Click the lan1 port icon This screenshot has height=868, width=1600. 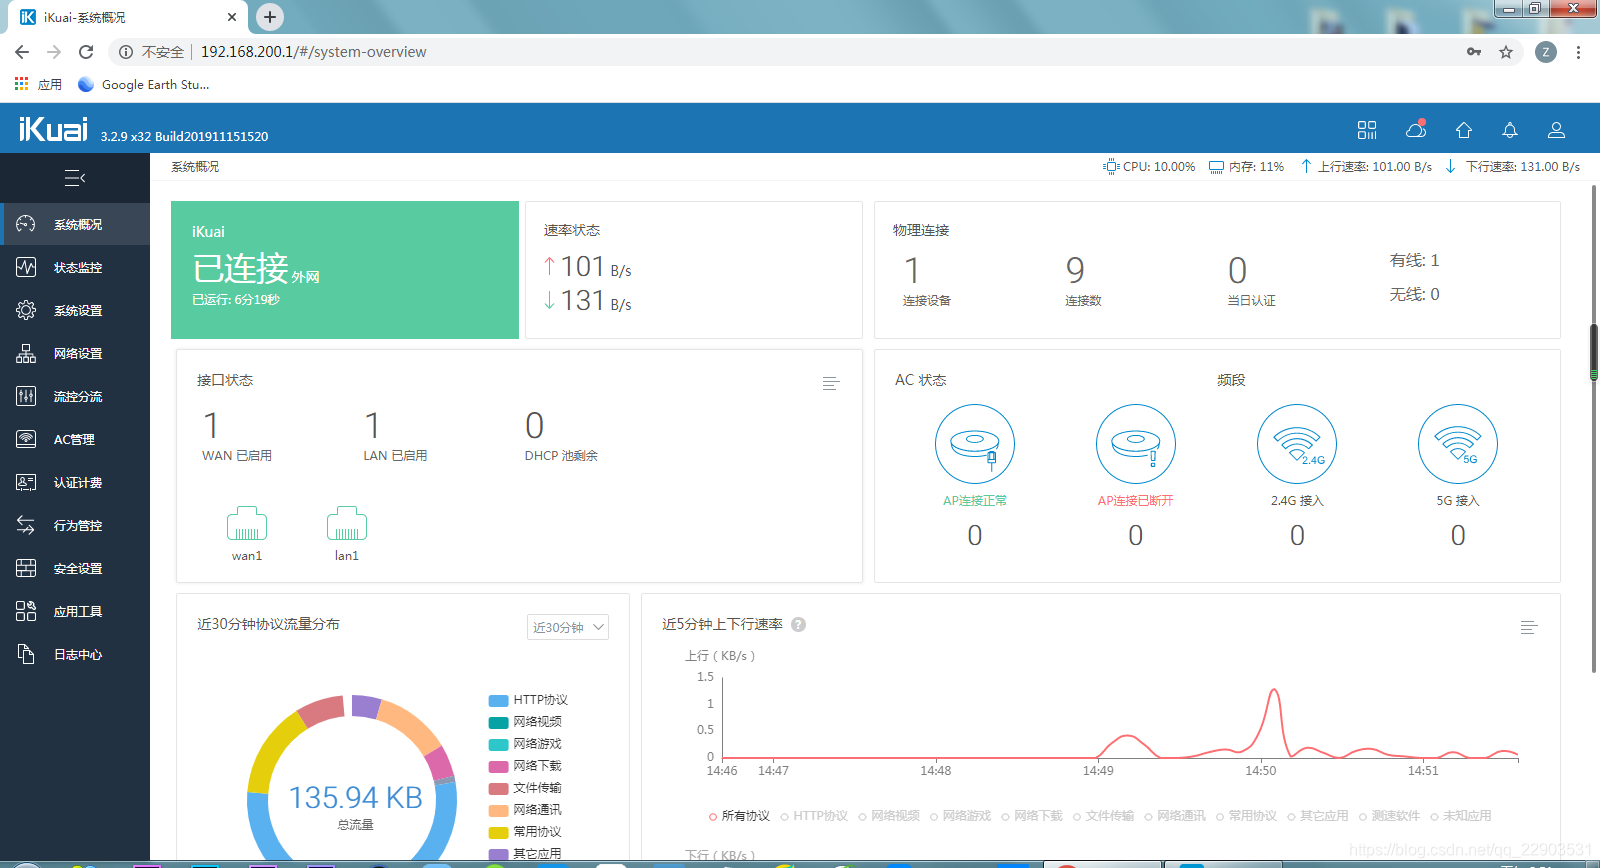coord(347,523)
